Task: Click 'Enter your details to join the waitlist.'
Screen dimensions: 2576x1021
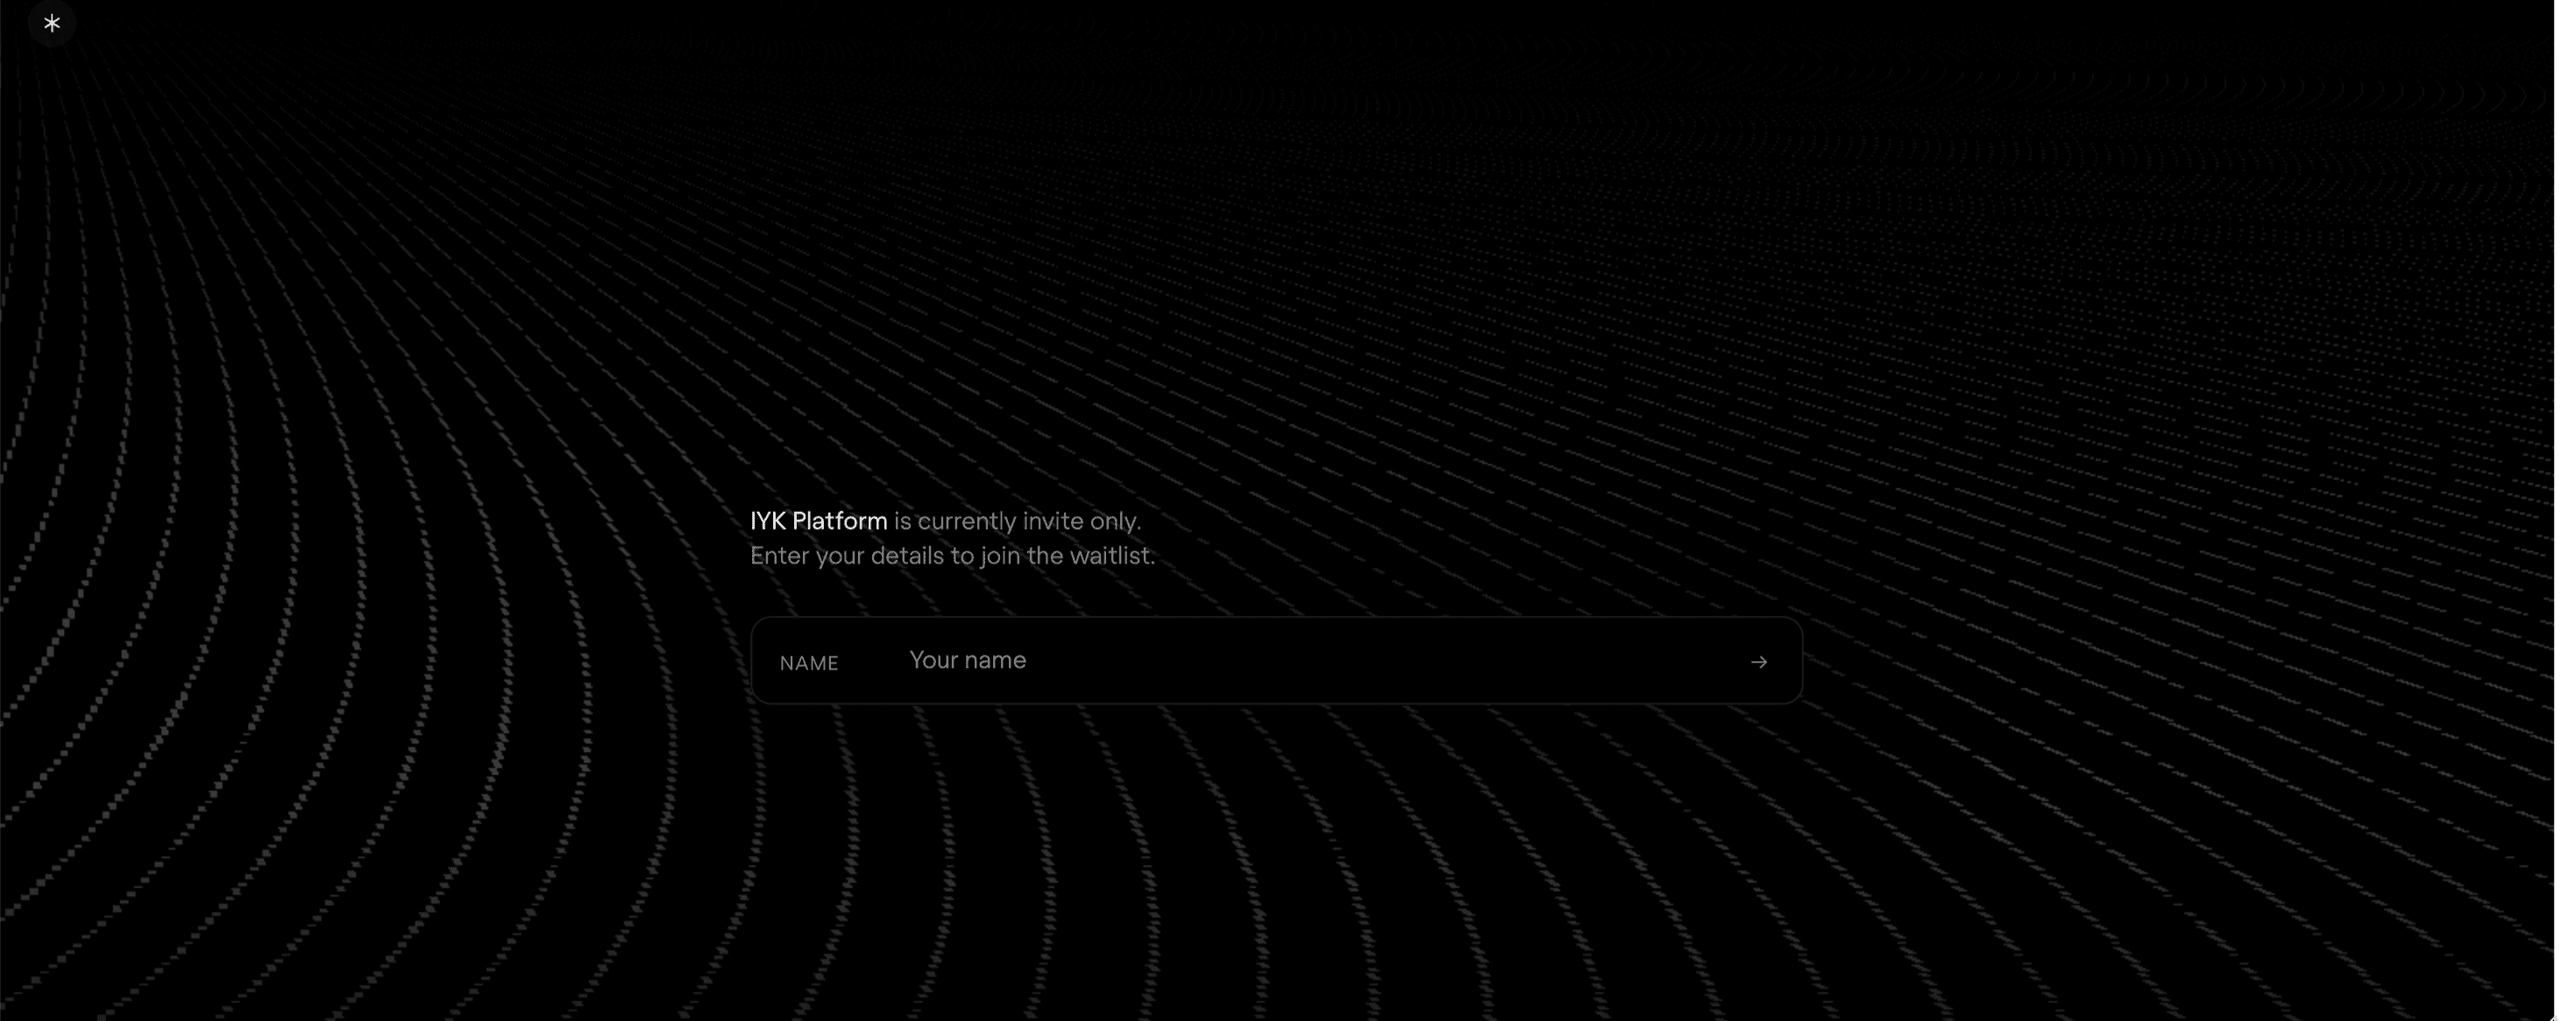Action: [x=952, y=556]
